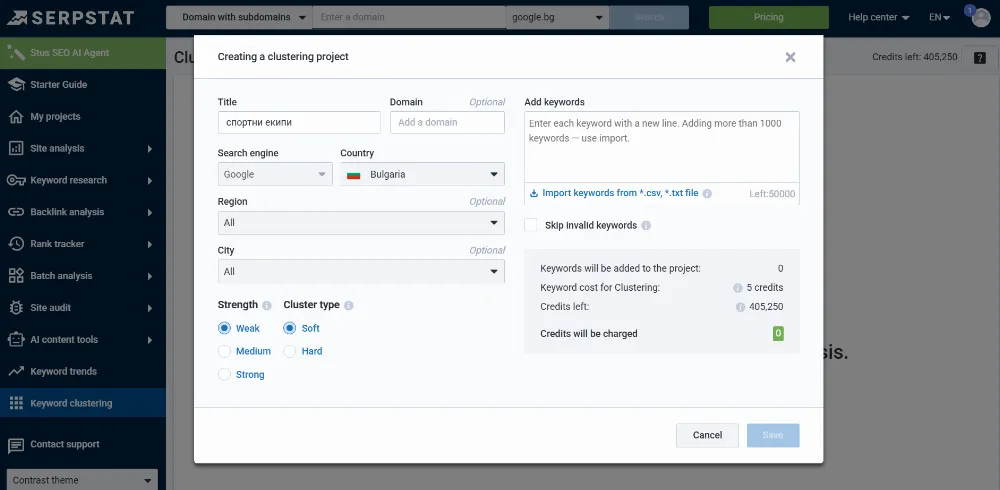The height and width of the screenshot is (490, 1000).
Task: Open the Help center dropdown
Action: pyautogui.click(x=878, y=17)
